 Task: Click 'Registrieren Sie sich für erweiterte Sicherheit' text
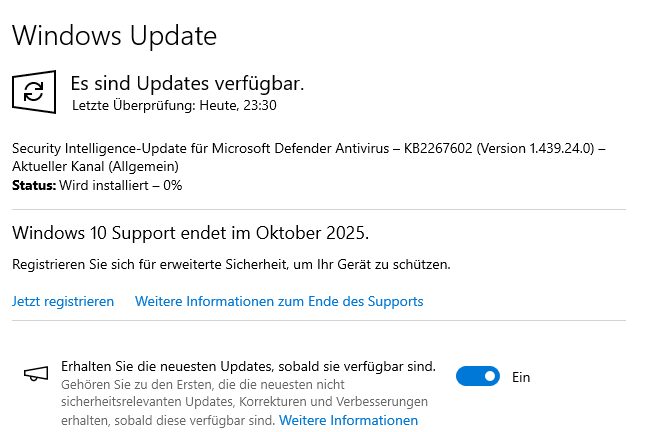point(231,265)
